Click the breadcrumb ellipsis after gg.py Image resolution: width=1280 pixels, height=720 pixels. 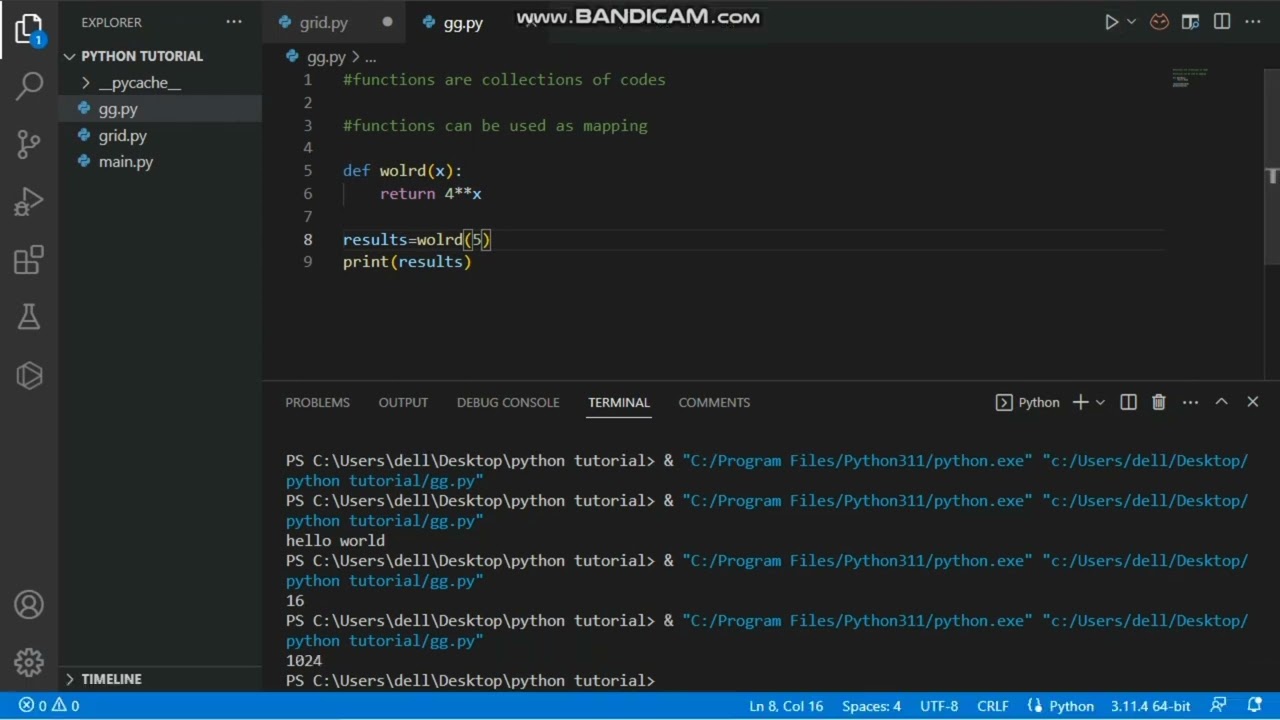pos(371,57)
